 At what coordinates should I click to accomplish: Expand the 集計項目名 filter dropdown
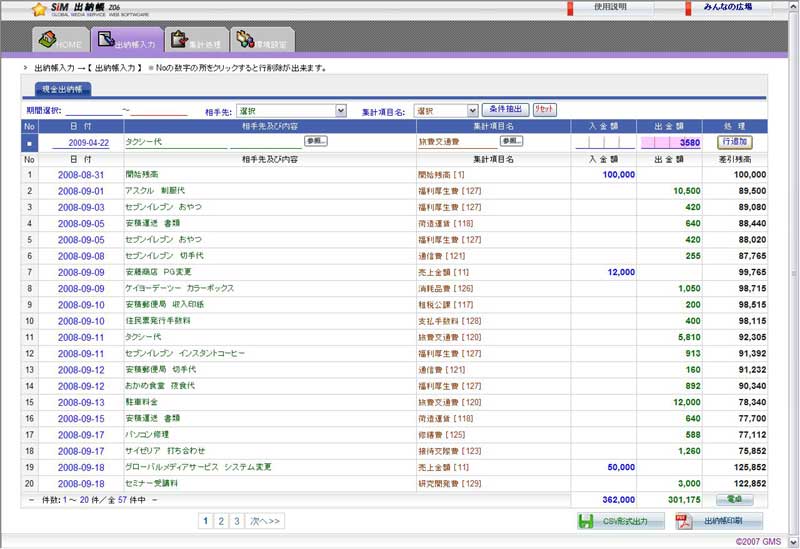472,111
